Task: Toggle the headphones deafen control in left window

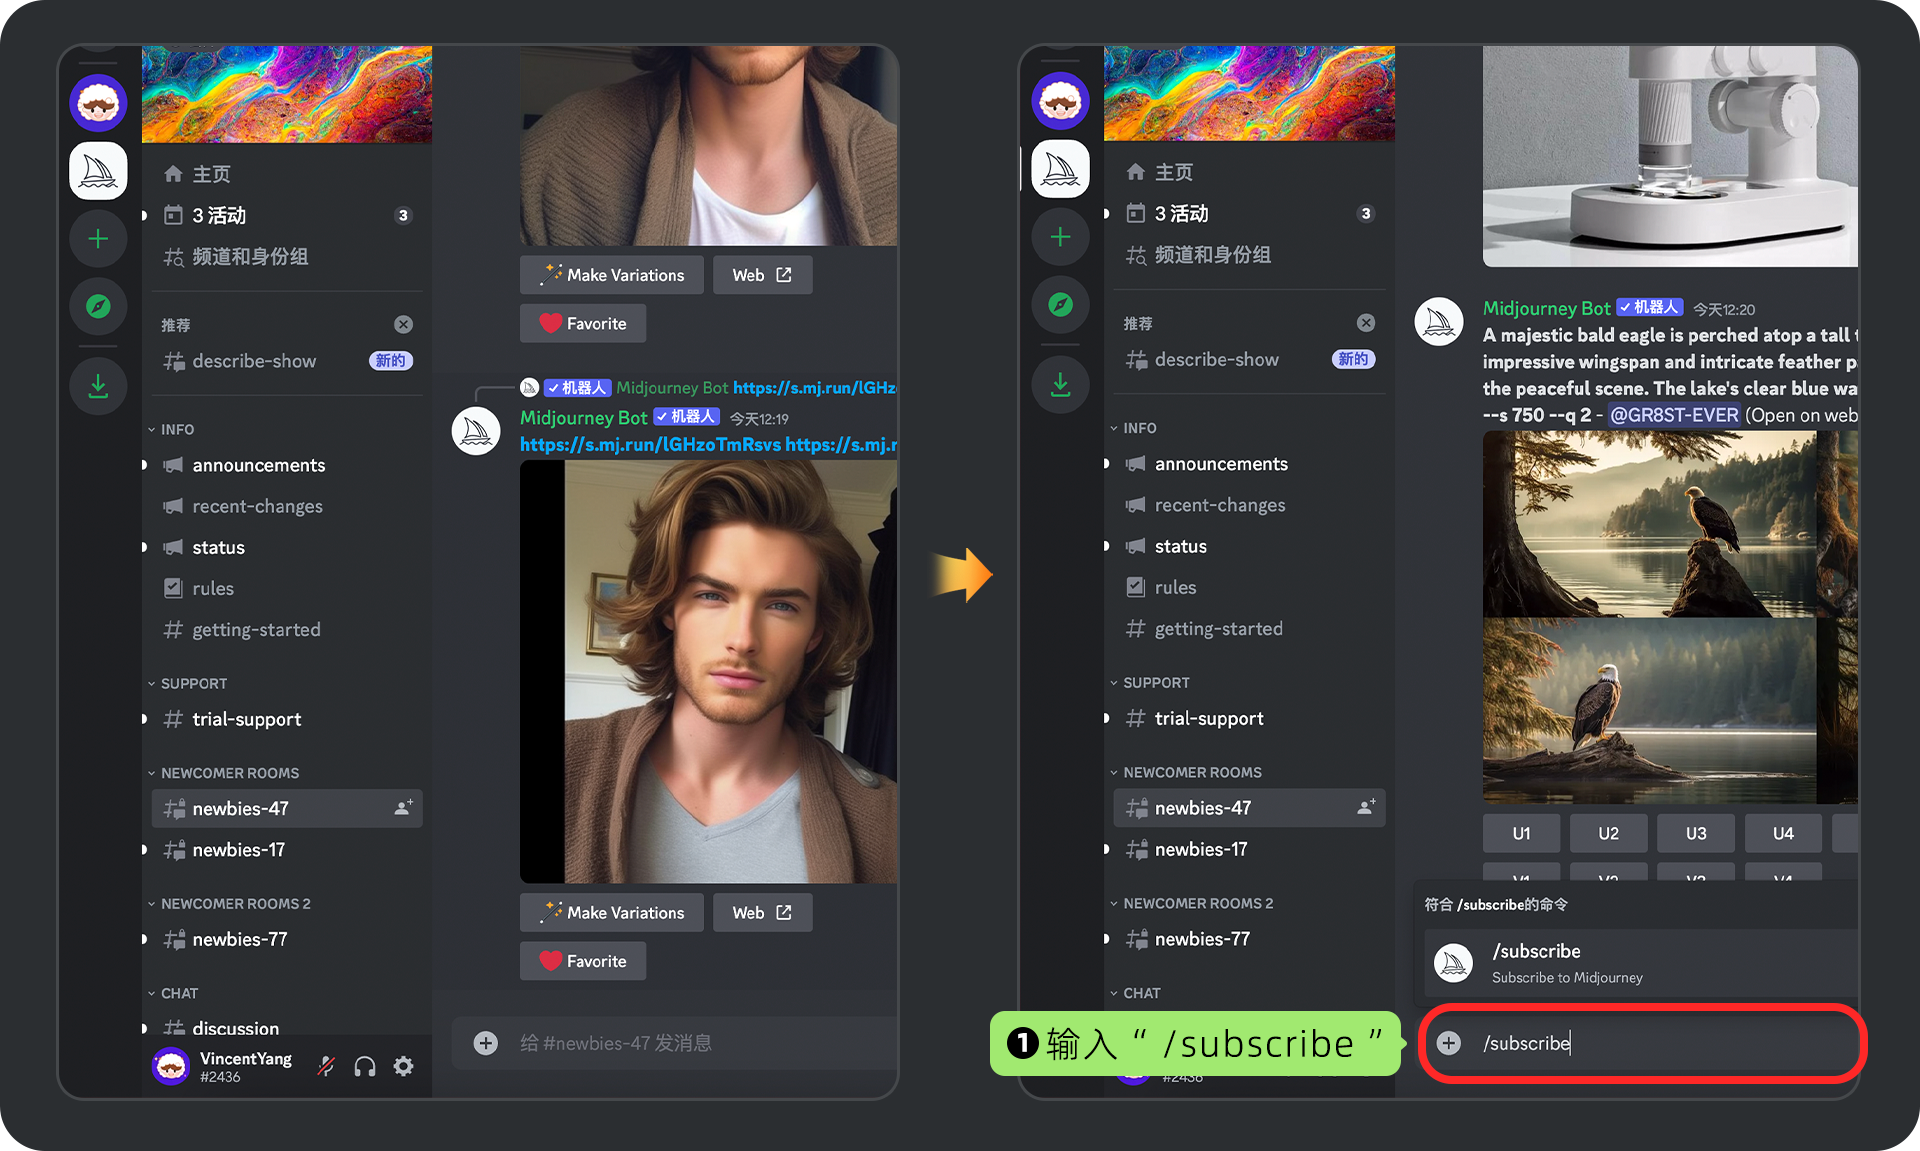Action: tap(365, 1066)
